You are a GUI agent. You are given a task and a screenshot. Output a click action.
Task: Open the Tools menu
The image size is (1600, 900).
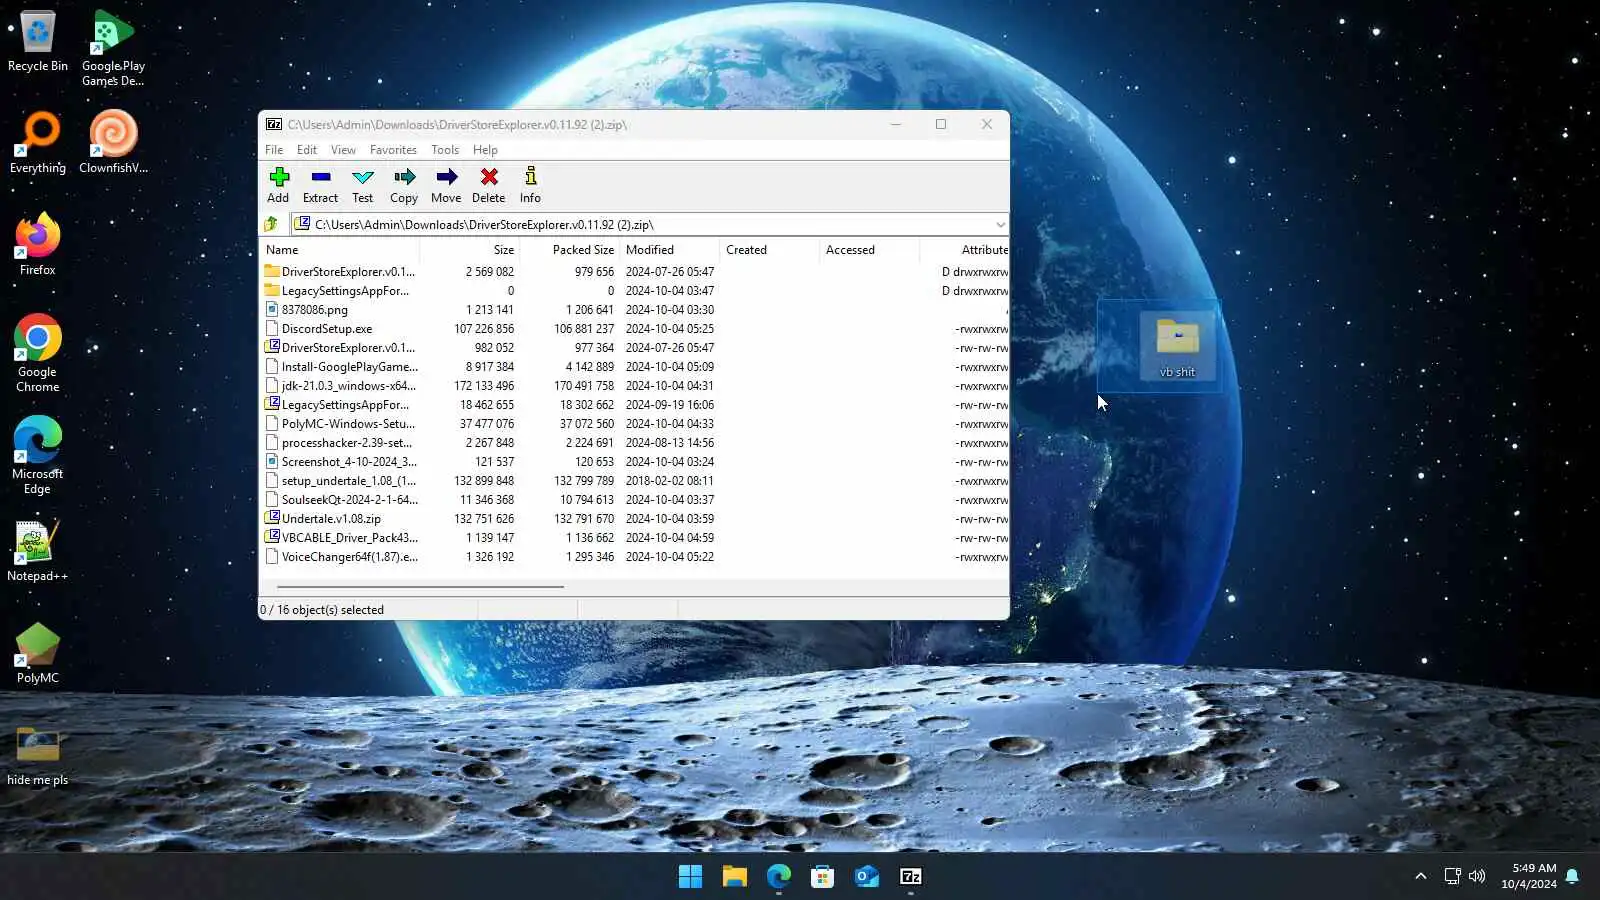[445, 150]
